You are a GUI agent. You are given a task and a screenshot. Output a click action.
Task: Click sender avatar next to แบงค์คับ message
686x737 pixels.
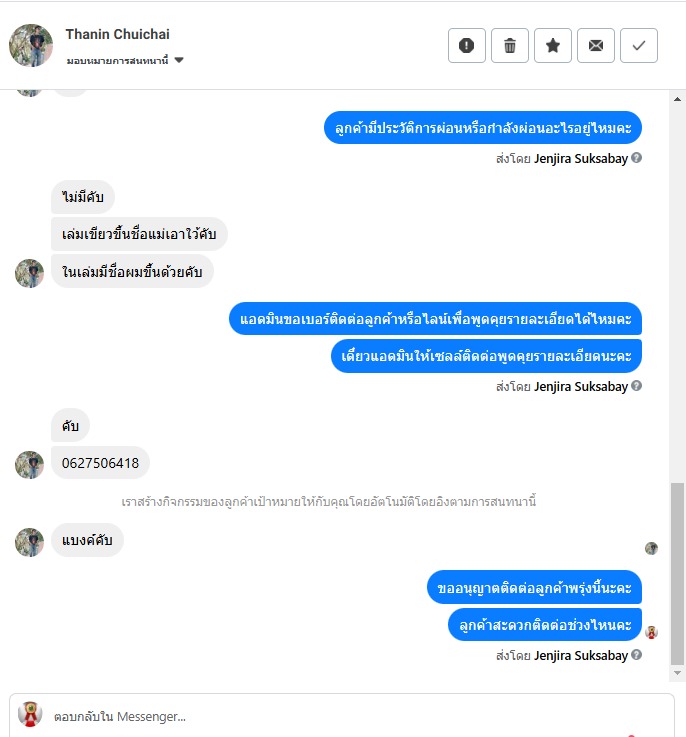(x=29, y=542)
